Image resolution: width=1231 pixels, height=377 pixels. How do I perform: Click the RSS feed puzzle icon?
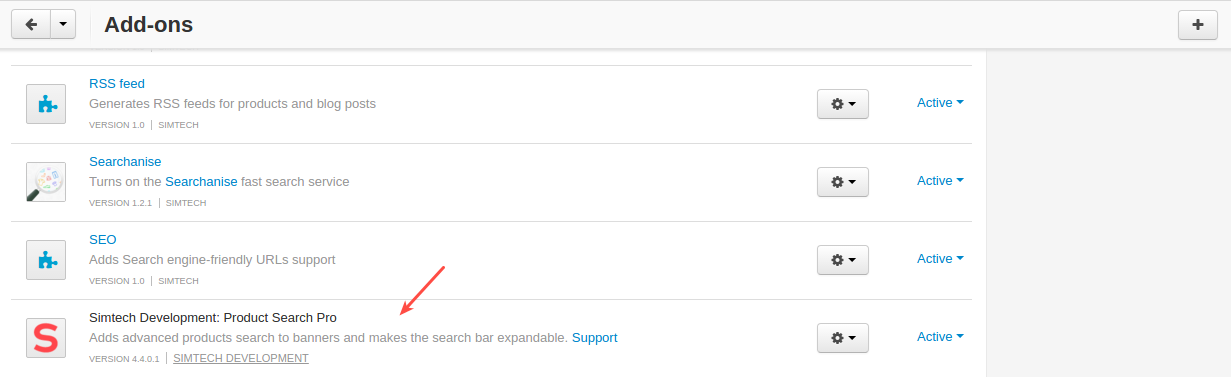pyautogui.click(x=46, y=104)
